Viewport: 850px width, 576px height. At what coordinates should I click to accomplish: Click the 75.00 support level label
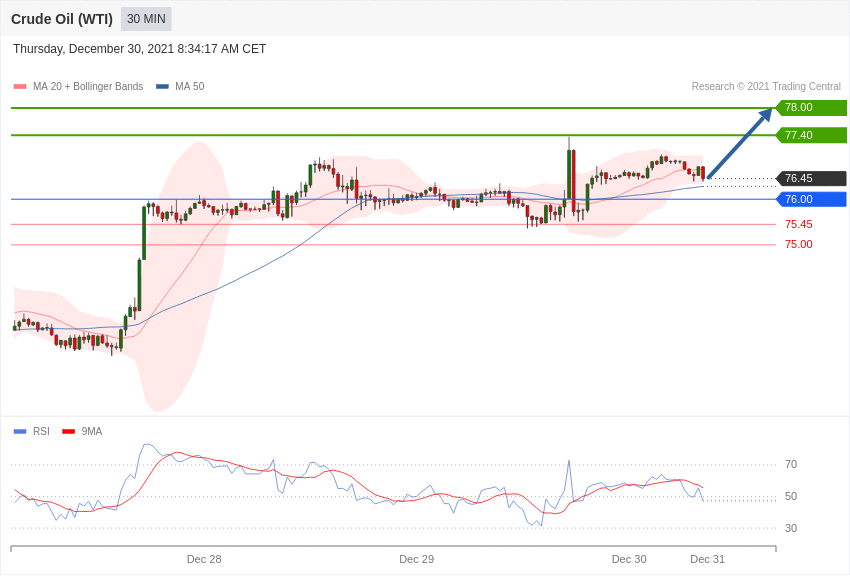799,244
